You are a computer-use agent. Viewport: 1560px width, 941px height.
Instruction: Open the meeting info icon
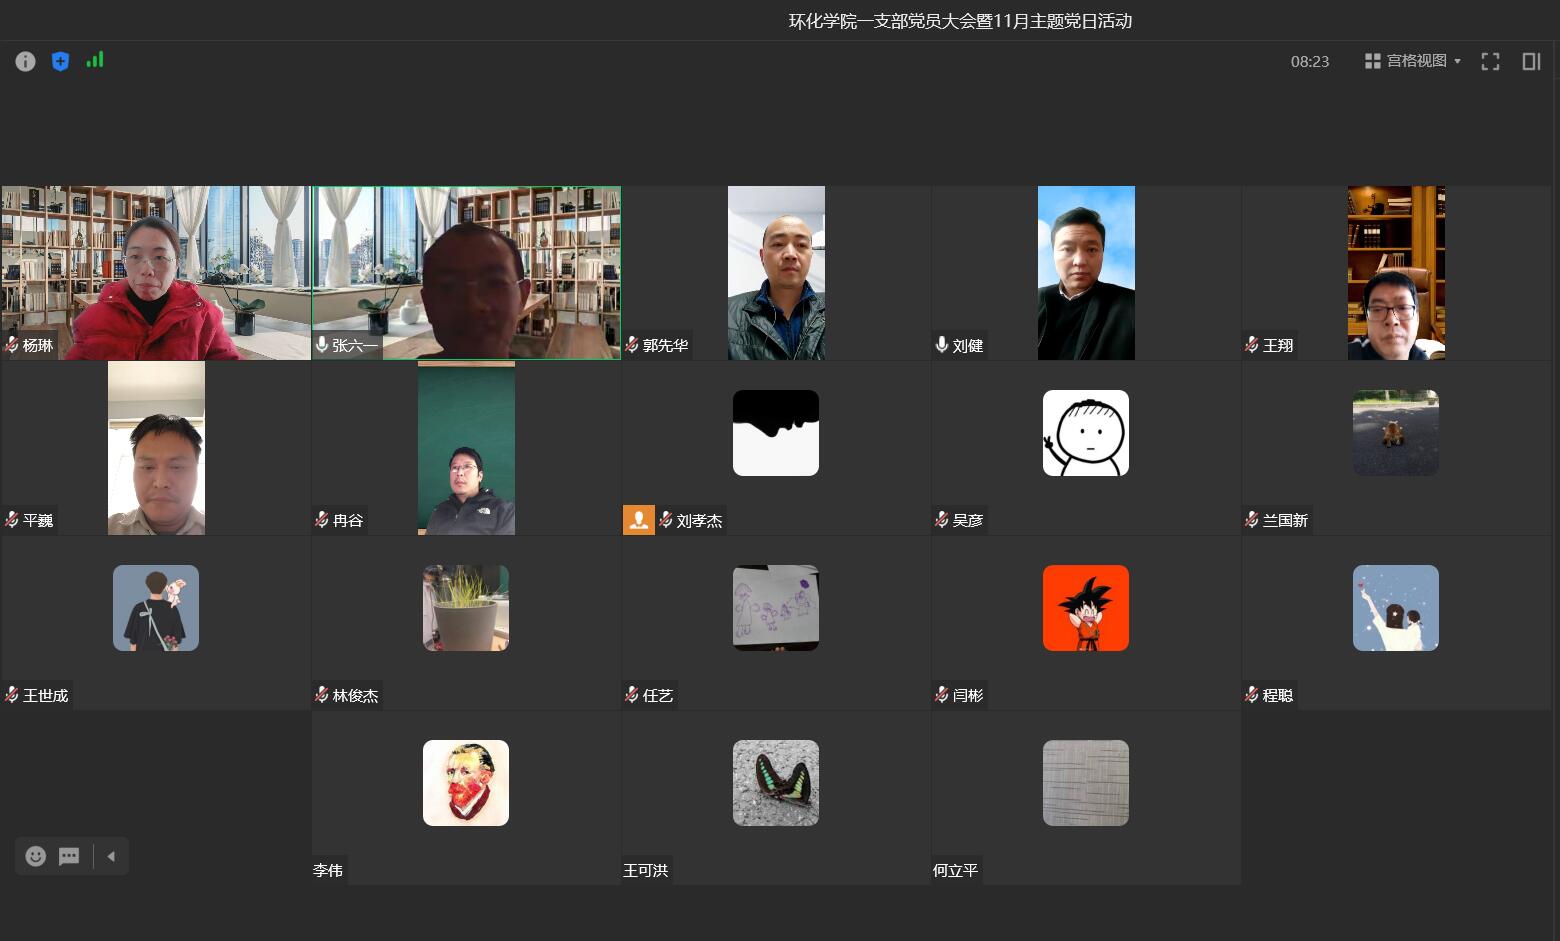click(25, 62)
